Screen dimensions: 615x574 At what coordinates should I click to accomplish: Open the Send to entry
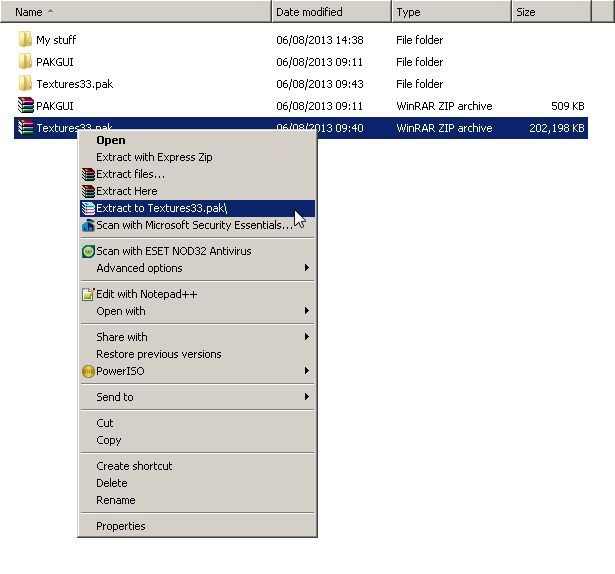(197, 397)
